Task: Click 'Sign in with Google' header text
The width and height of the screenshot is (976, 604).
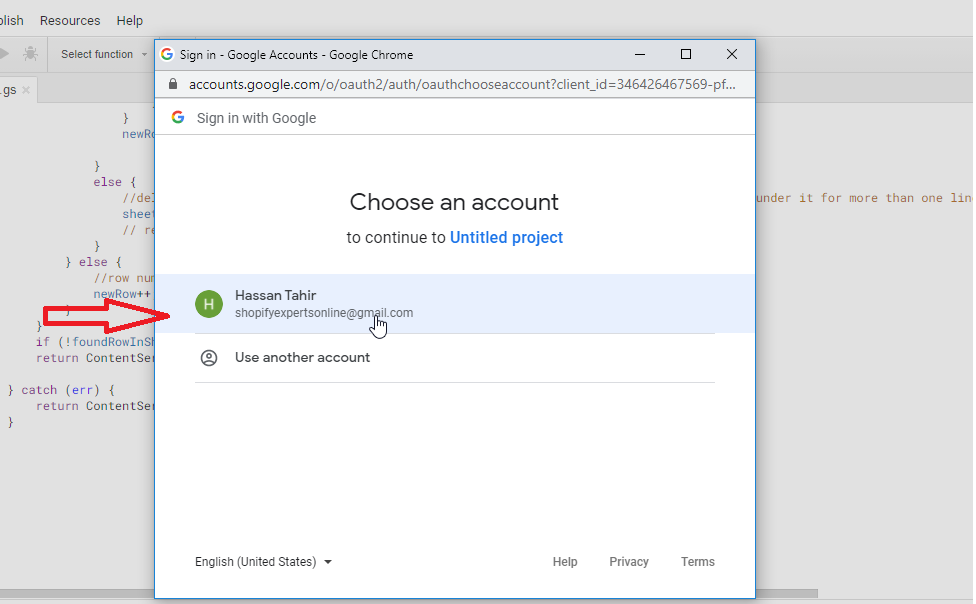Action: coord(256,118)
